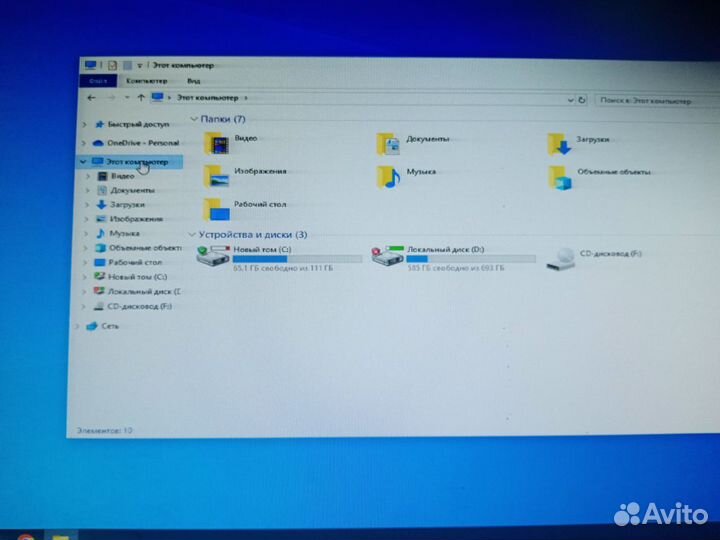
Task: Open the Файл menu tab
Action: [98, 80]
